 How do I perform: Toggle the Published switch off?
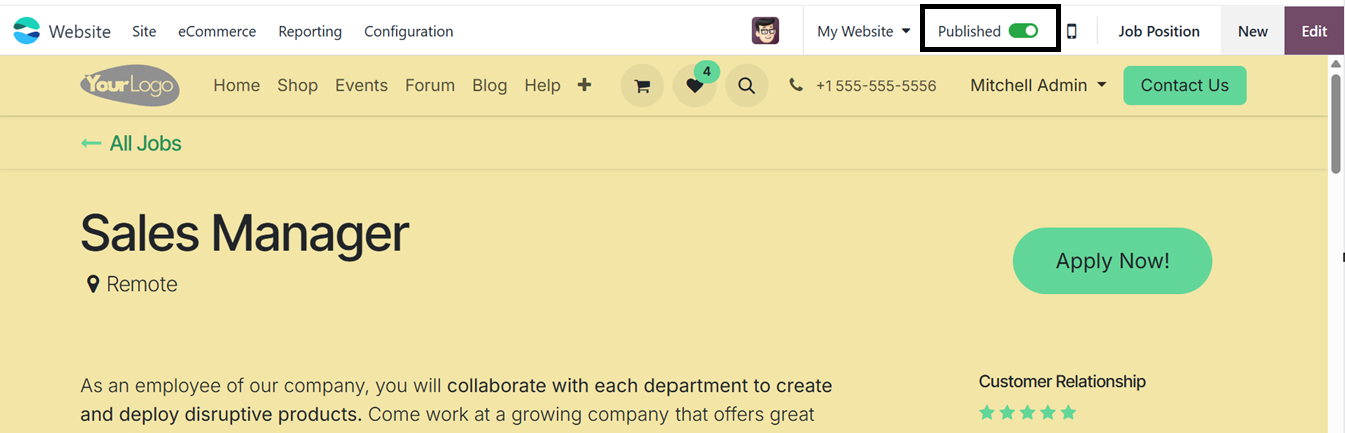point(1023,31)
